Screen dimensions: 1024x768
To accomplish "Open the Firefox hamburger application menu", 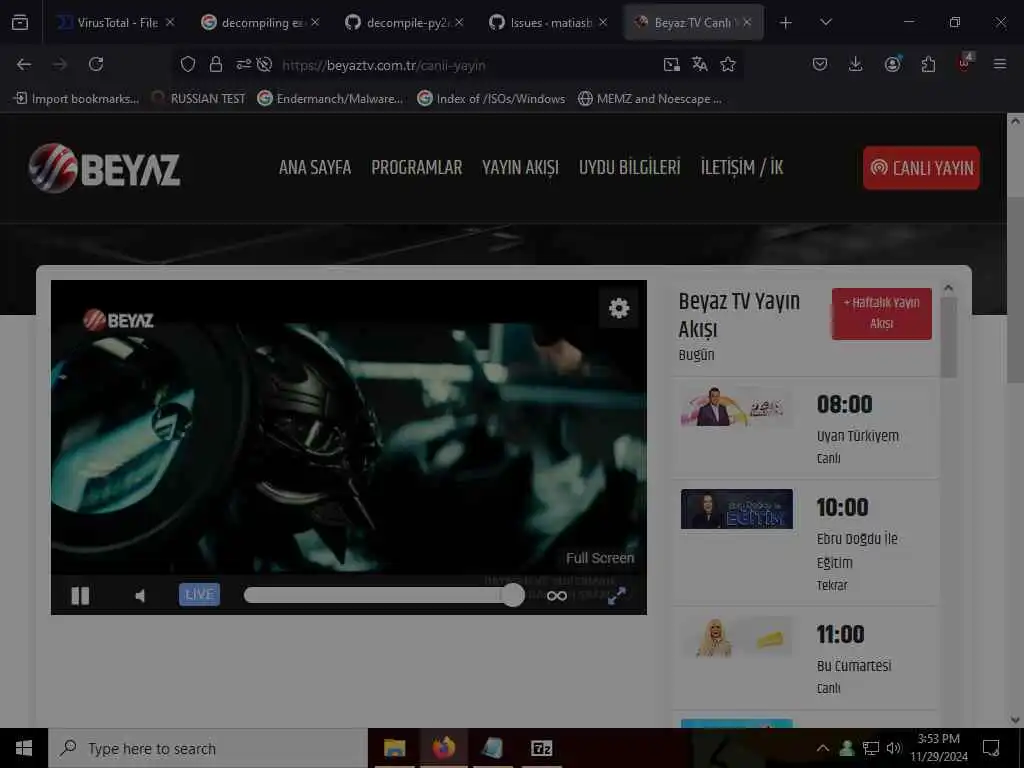I will (x=1000, y=64).
